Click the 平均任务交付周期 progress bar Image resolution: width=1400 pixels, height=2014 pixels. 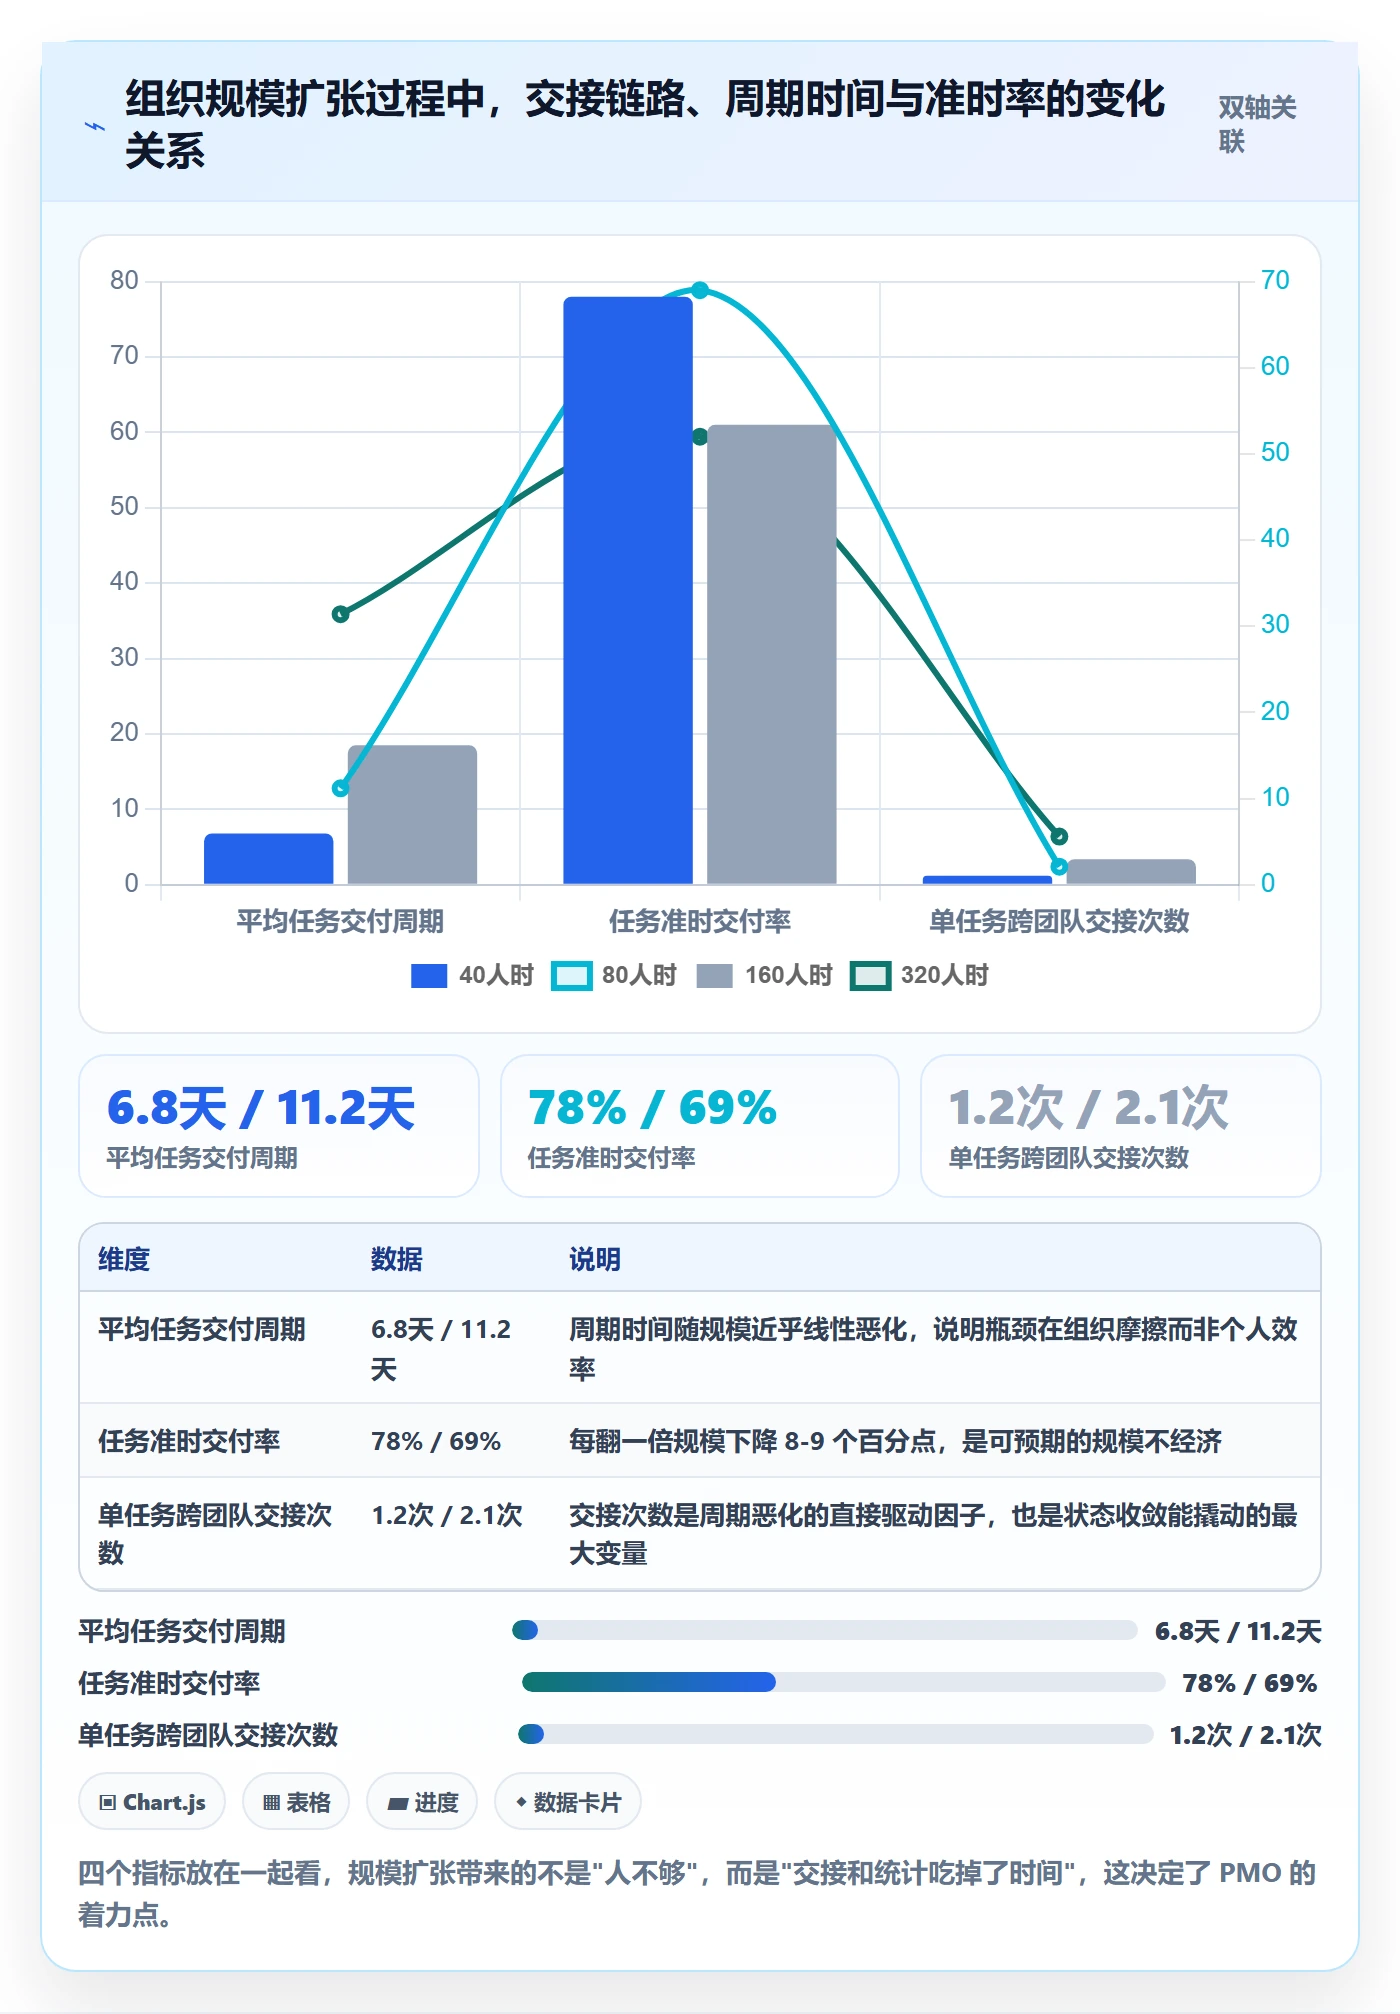click(825, 1630)
